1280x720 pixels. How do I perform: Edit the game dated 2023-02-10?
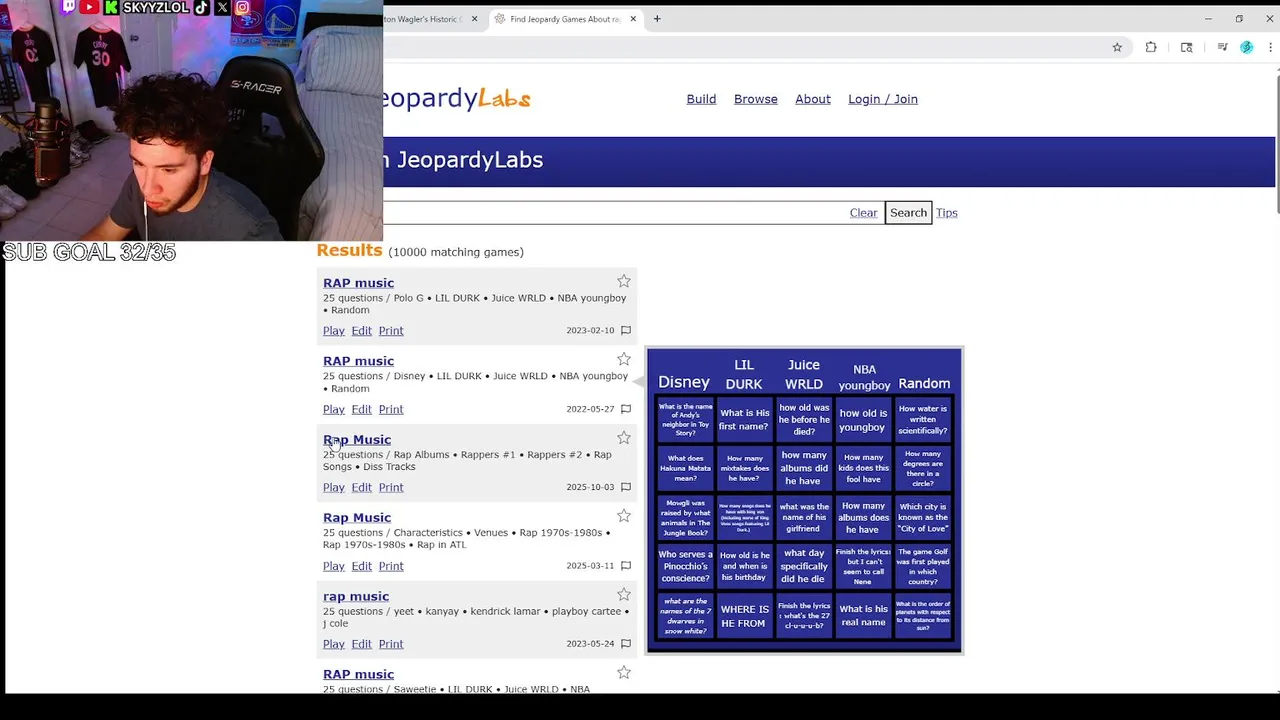coord(362,331)
